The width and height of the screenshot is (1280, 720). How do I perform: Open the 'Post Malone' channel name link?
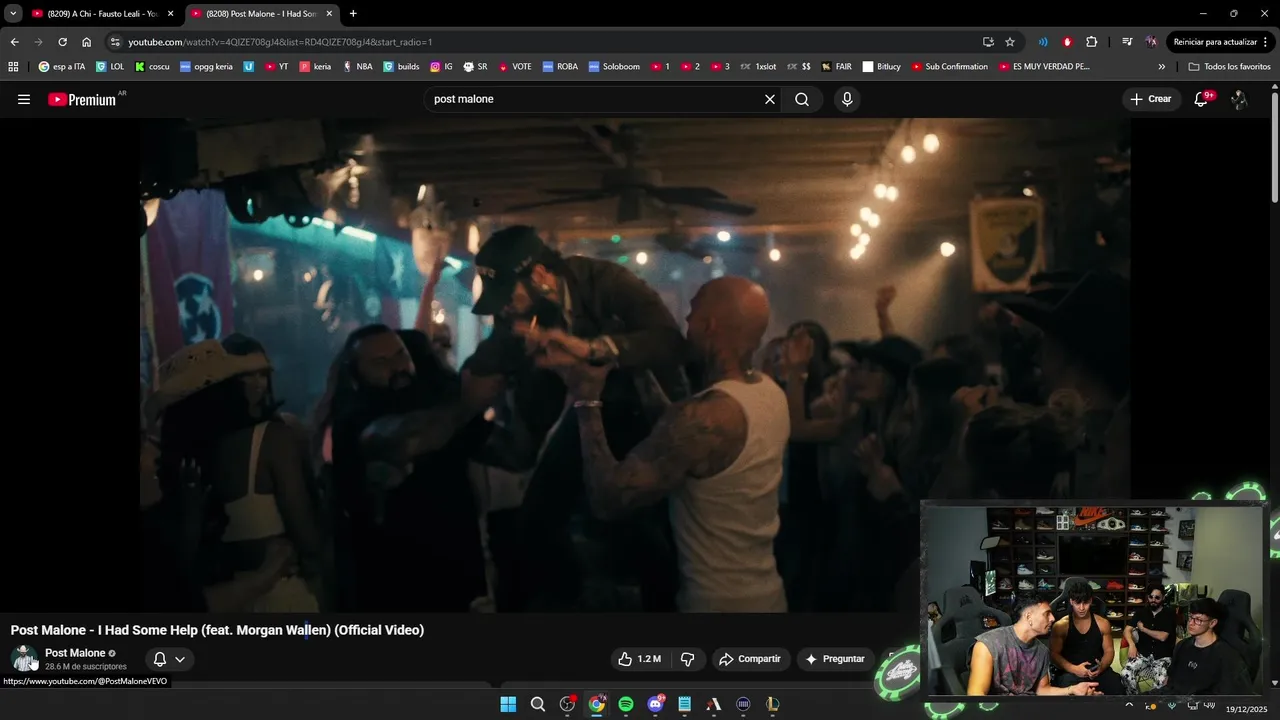click(x=75, y=653)
